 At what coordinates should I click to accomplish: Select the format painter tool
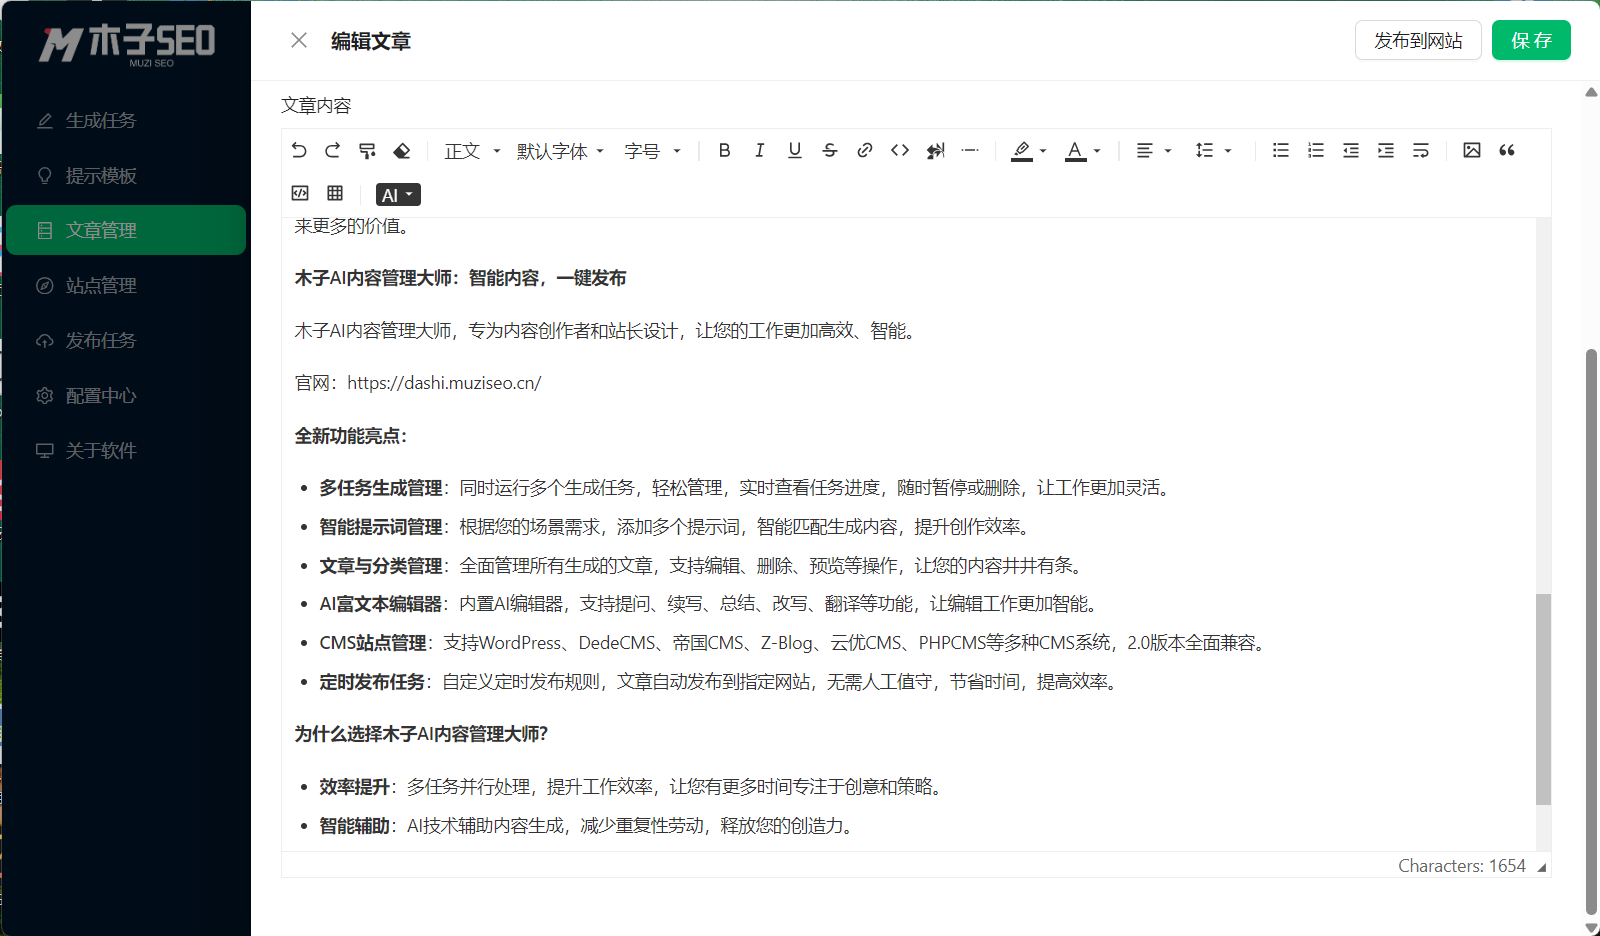pyautogui.click(x=367, y=150)
